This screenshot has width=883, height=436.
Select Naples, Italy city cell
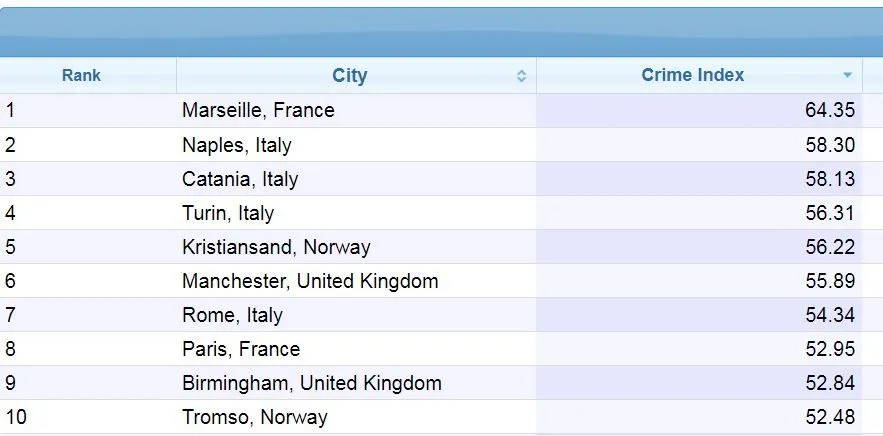pyautogui.click(x=236, y=145)
